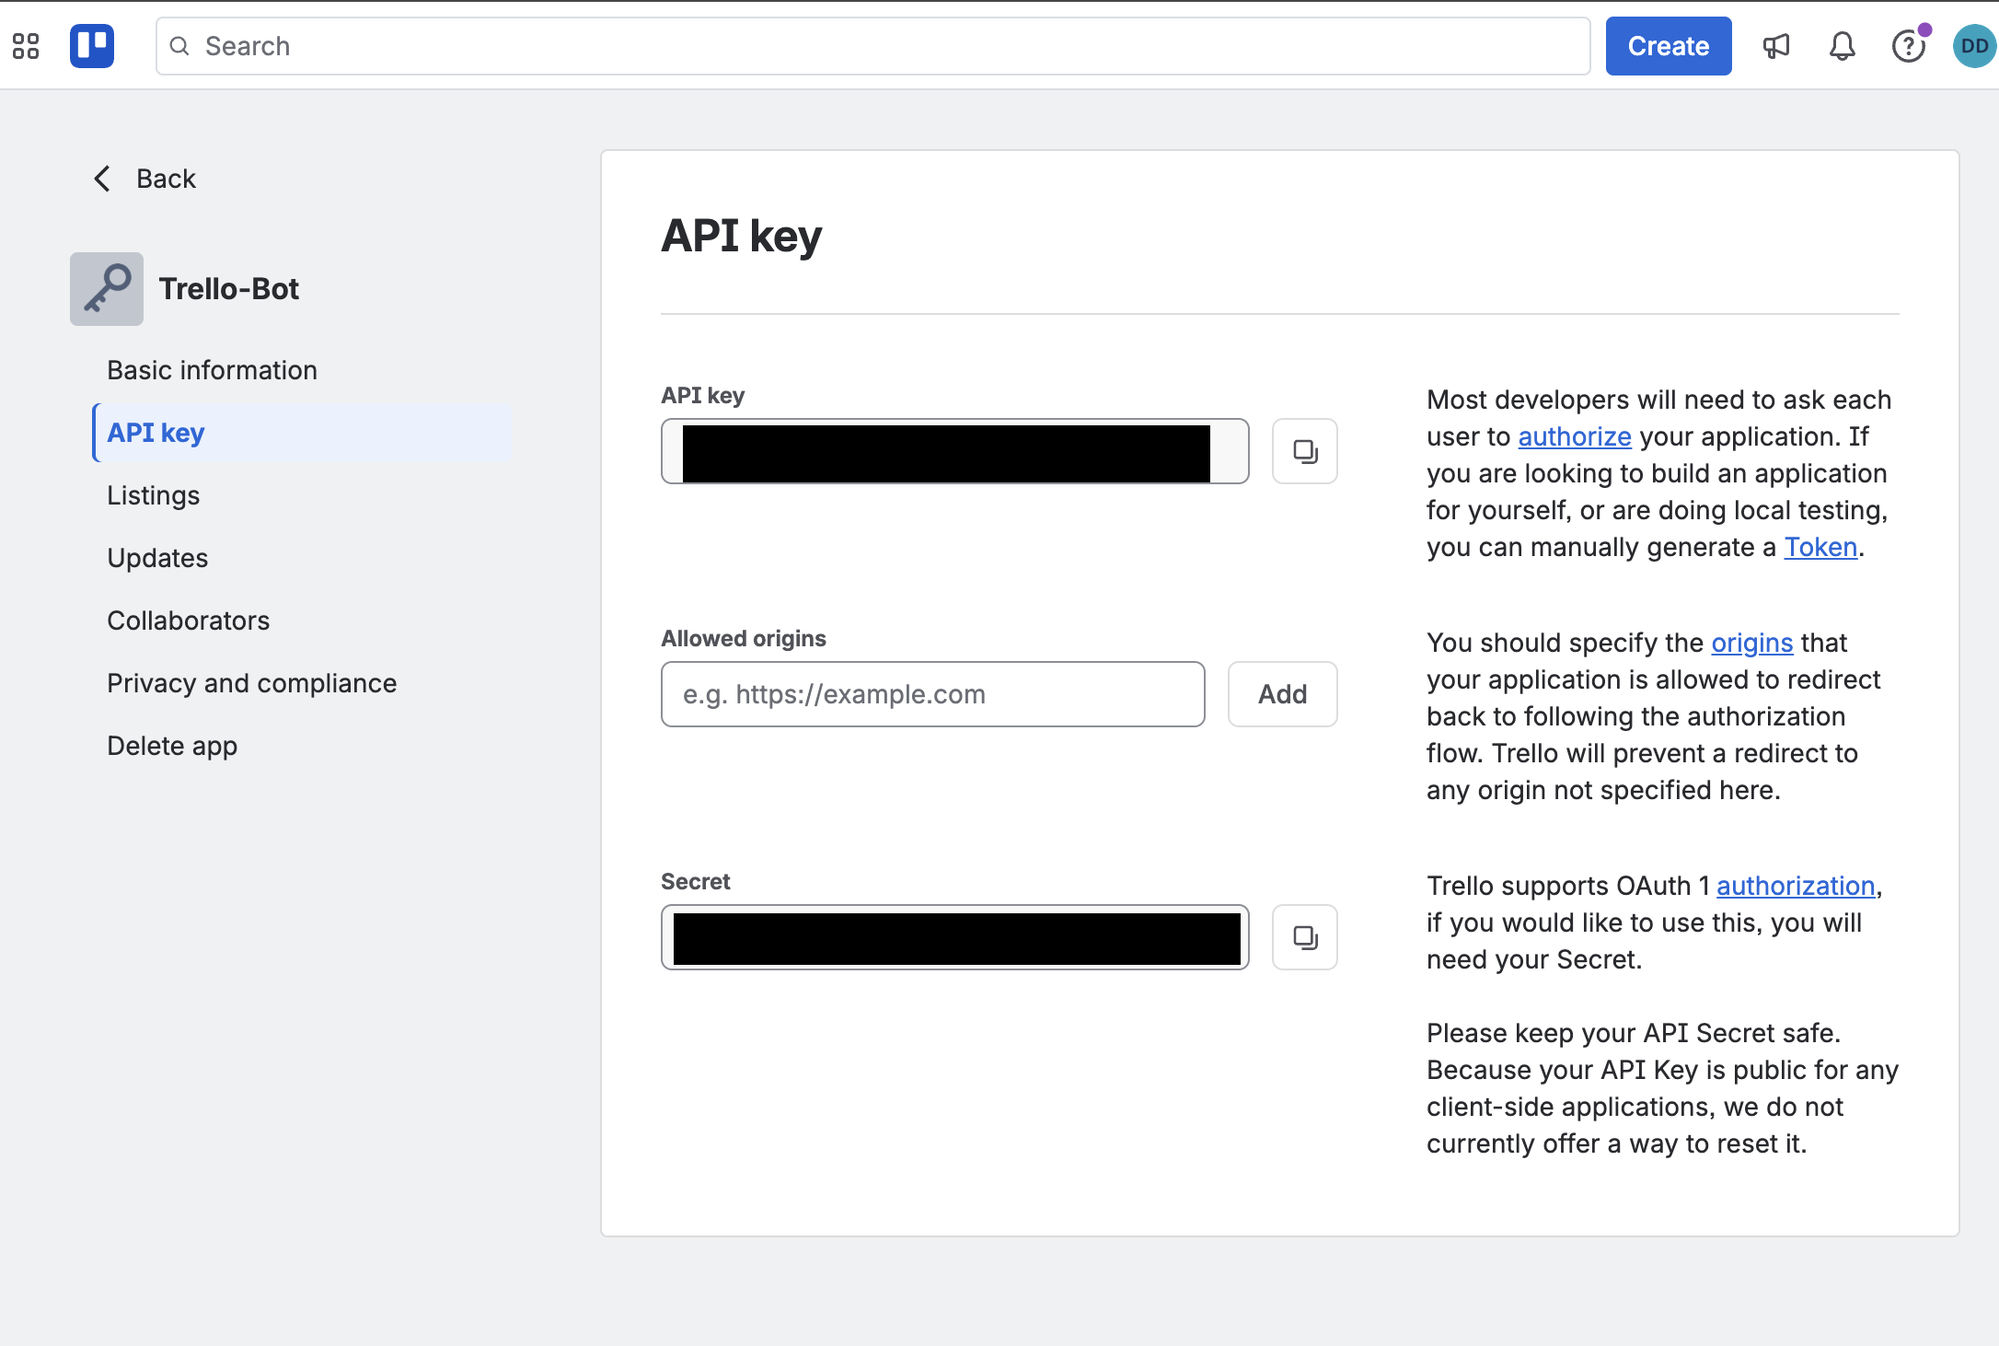Open the DD account avatar menu
Image resolution: width=1999 pixels, height=1346 pixels.
coord(1974,46)
